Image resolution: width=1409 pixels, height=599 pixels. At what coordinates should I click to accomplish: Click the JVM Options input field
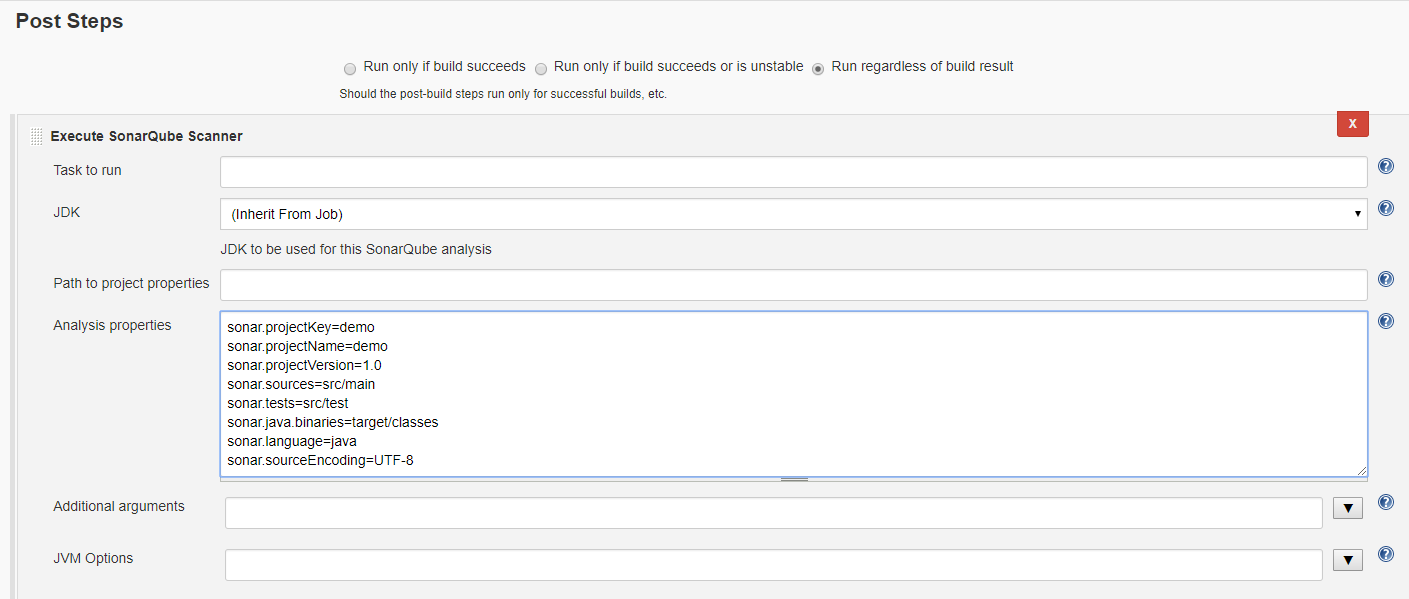(774, 565)
